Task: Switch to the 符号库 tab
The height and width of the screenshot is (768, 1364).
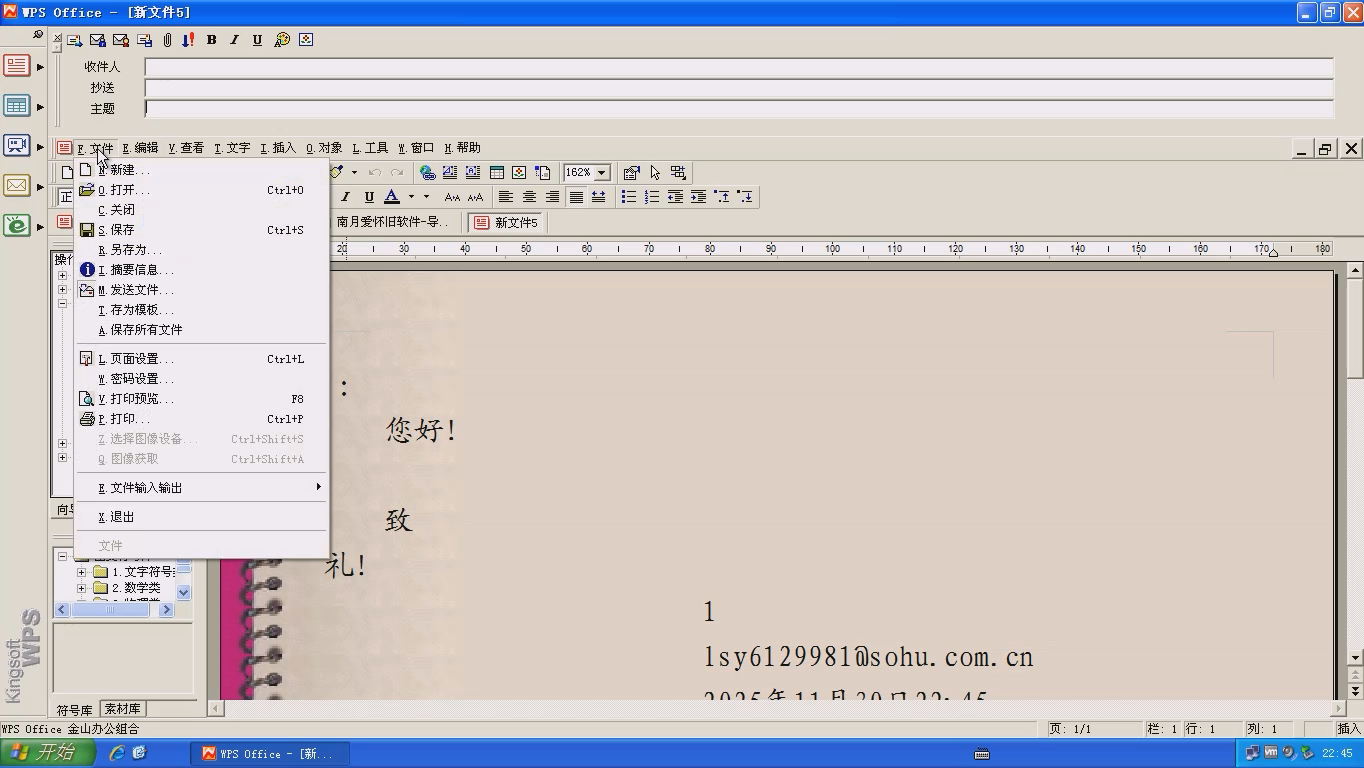Action: [74, 710]
